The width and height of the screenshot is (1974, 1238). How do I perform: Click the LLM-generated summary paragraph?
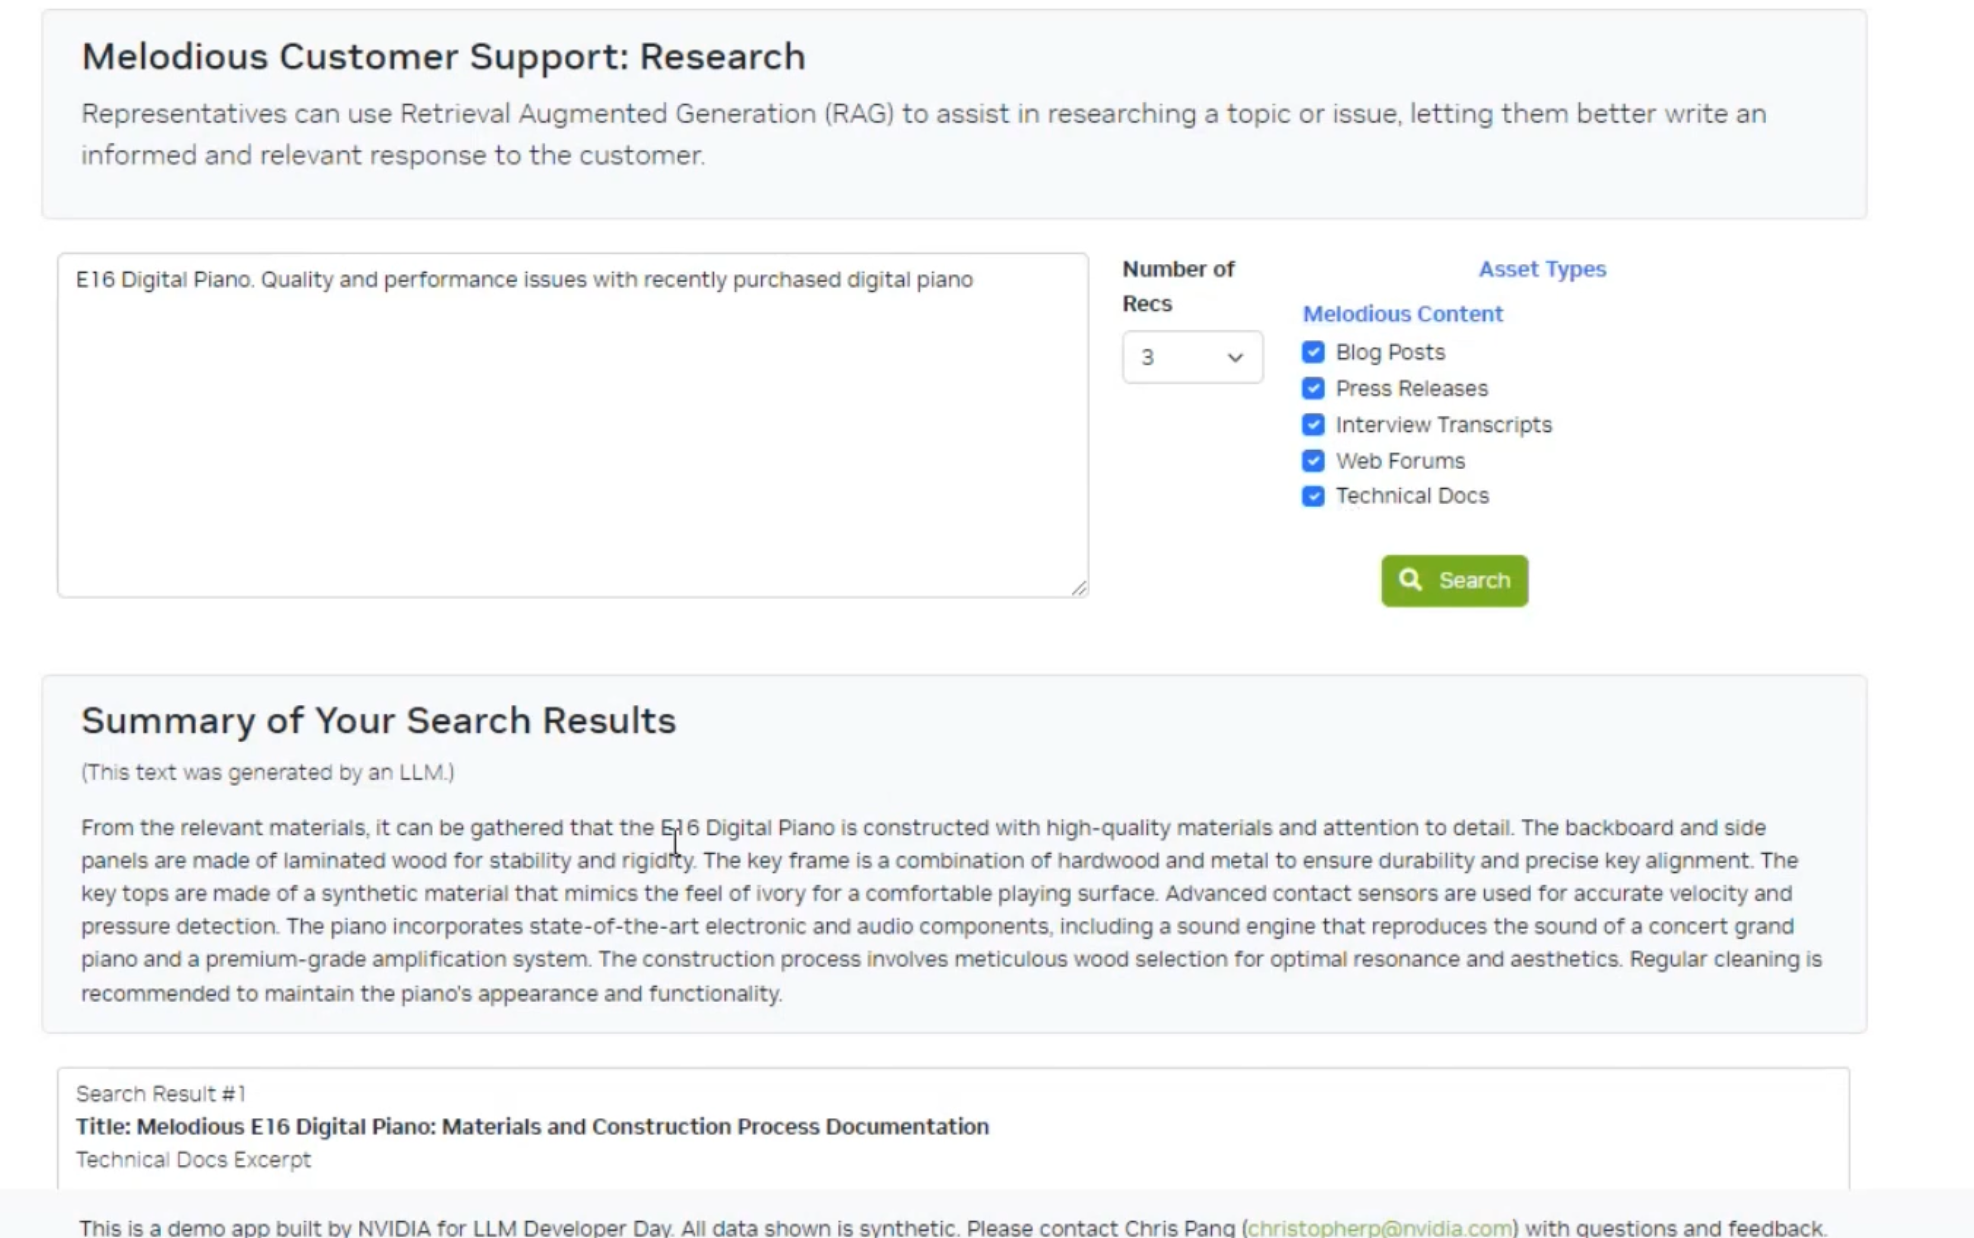(952, 910)
